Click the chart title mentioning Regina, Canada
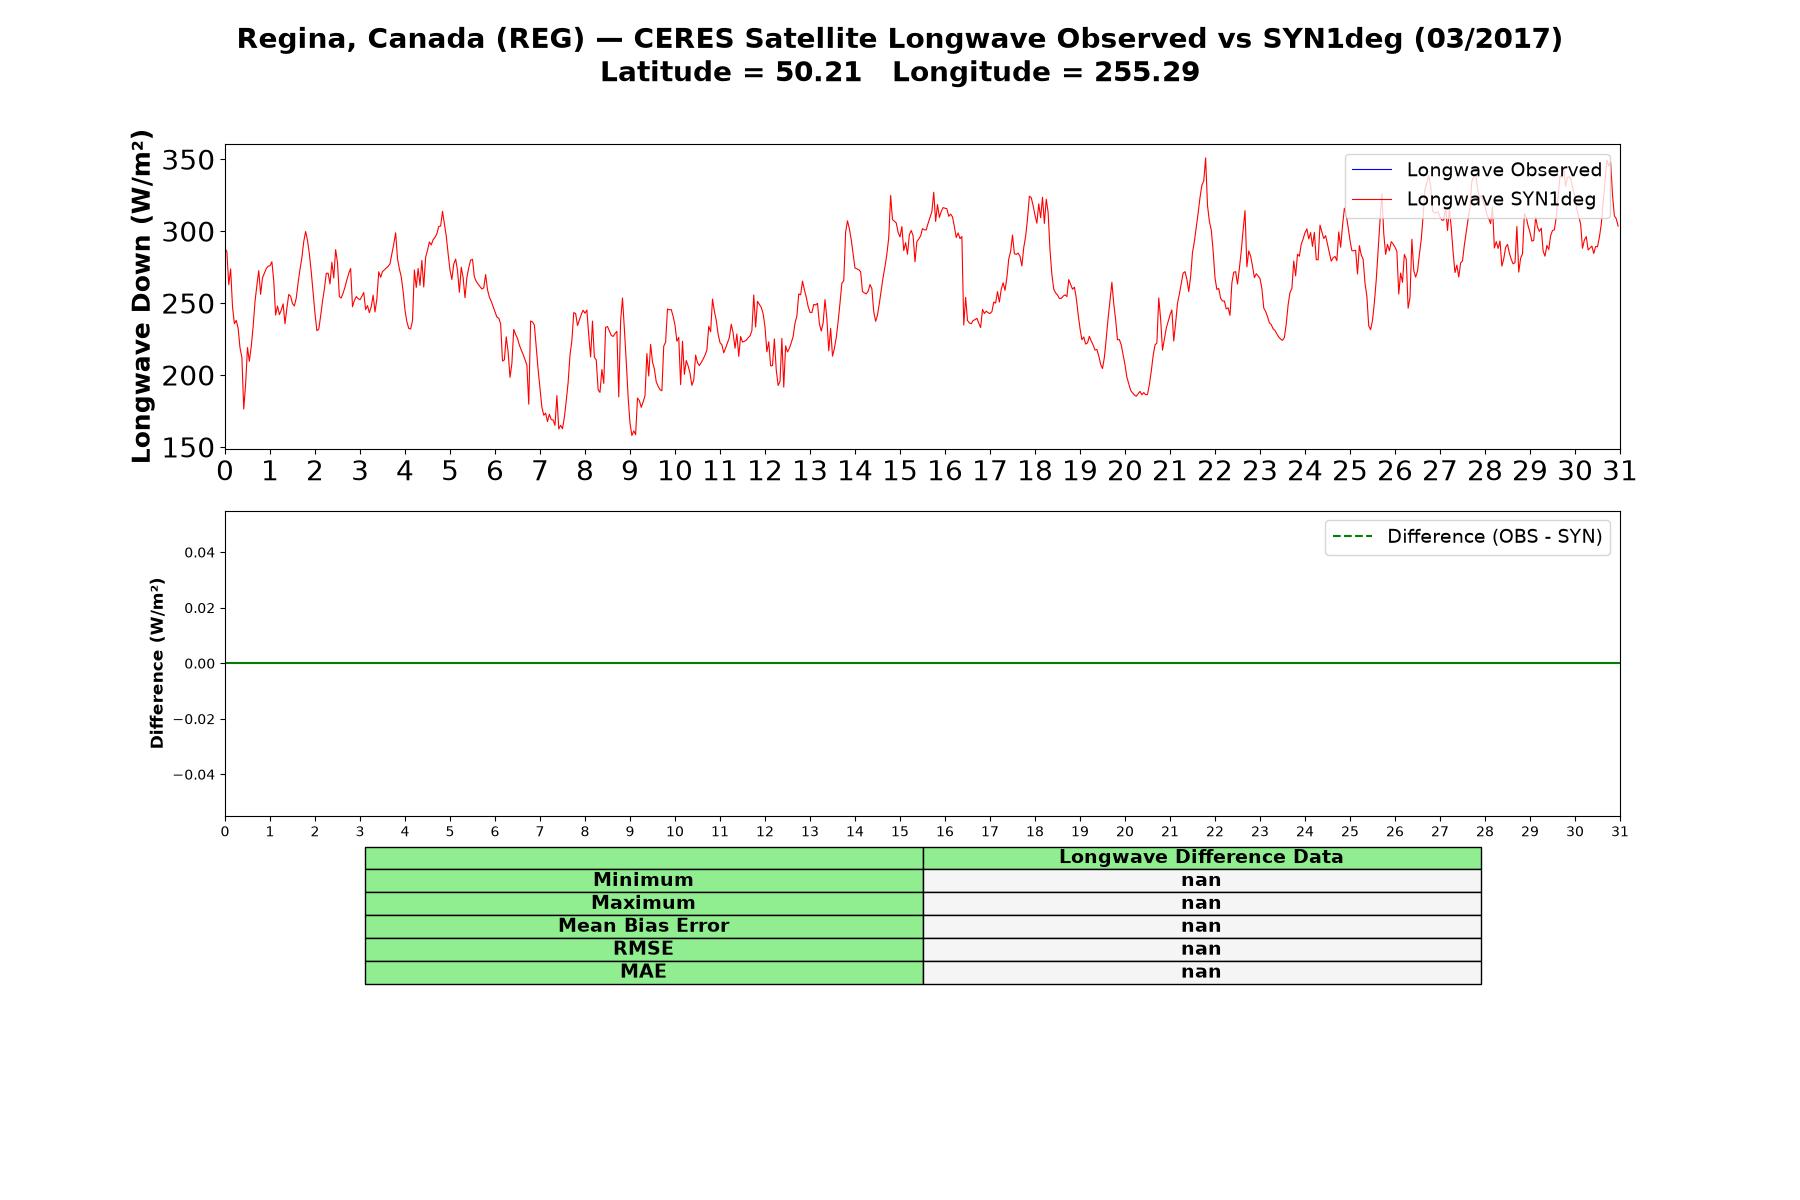 pos(899,39)
